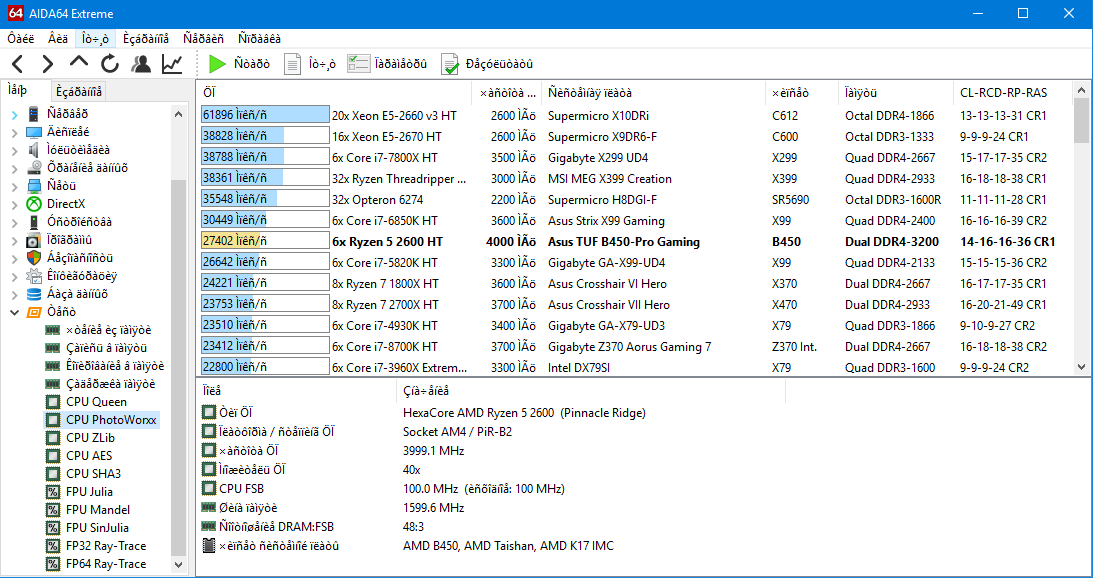Click the disk storage icon in tree
The height and width of the screenshot is (578, 1093).
click(34, 168)
